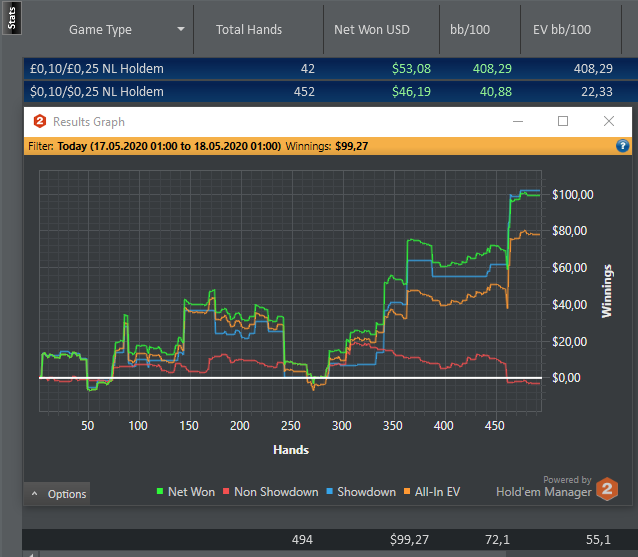
Task: Click the Winnings $99,27 value in filter bar
Action: point(352,146)
